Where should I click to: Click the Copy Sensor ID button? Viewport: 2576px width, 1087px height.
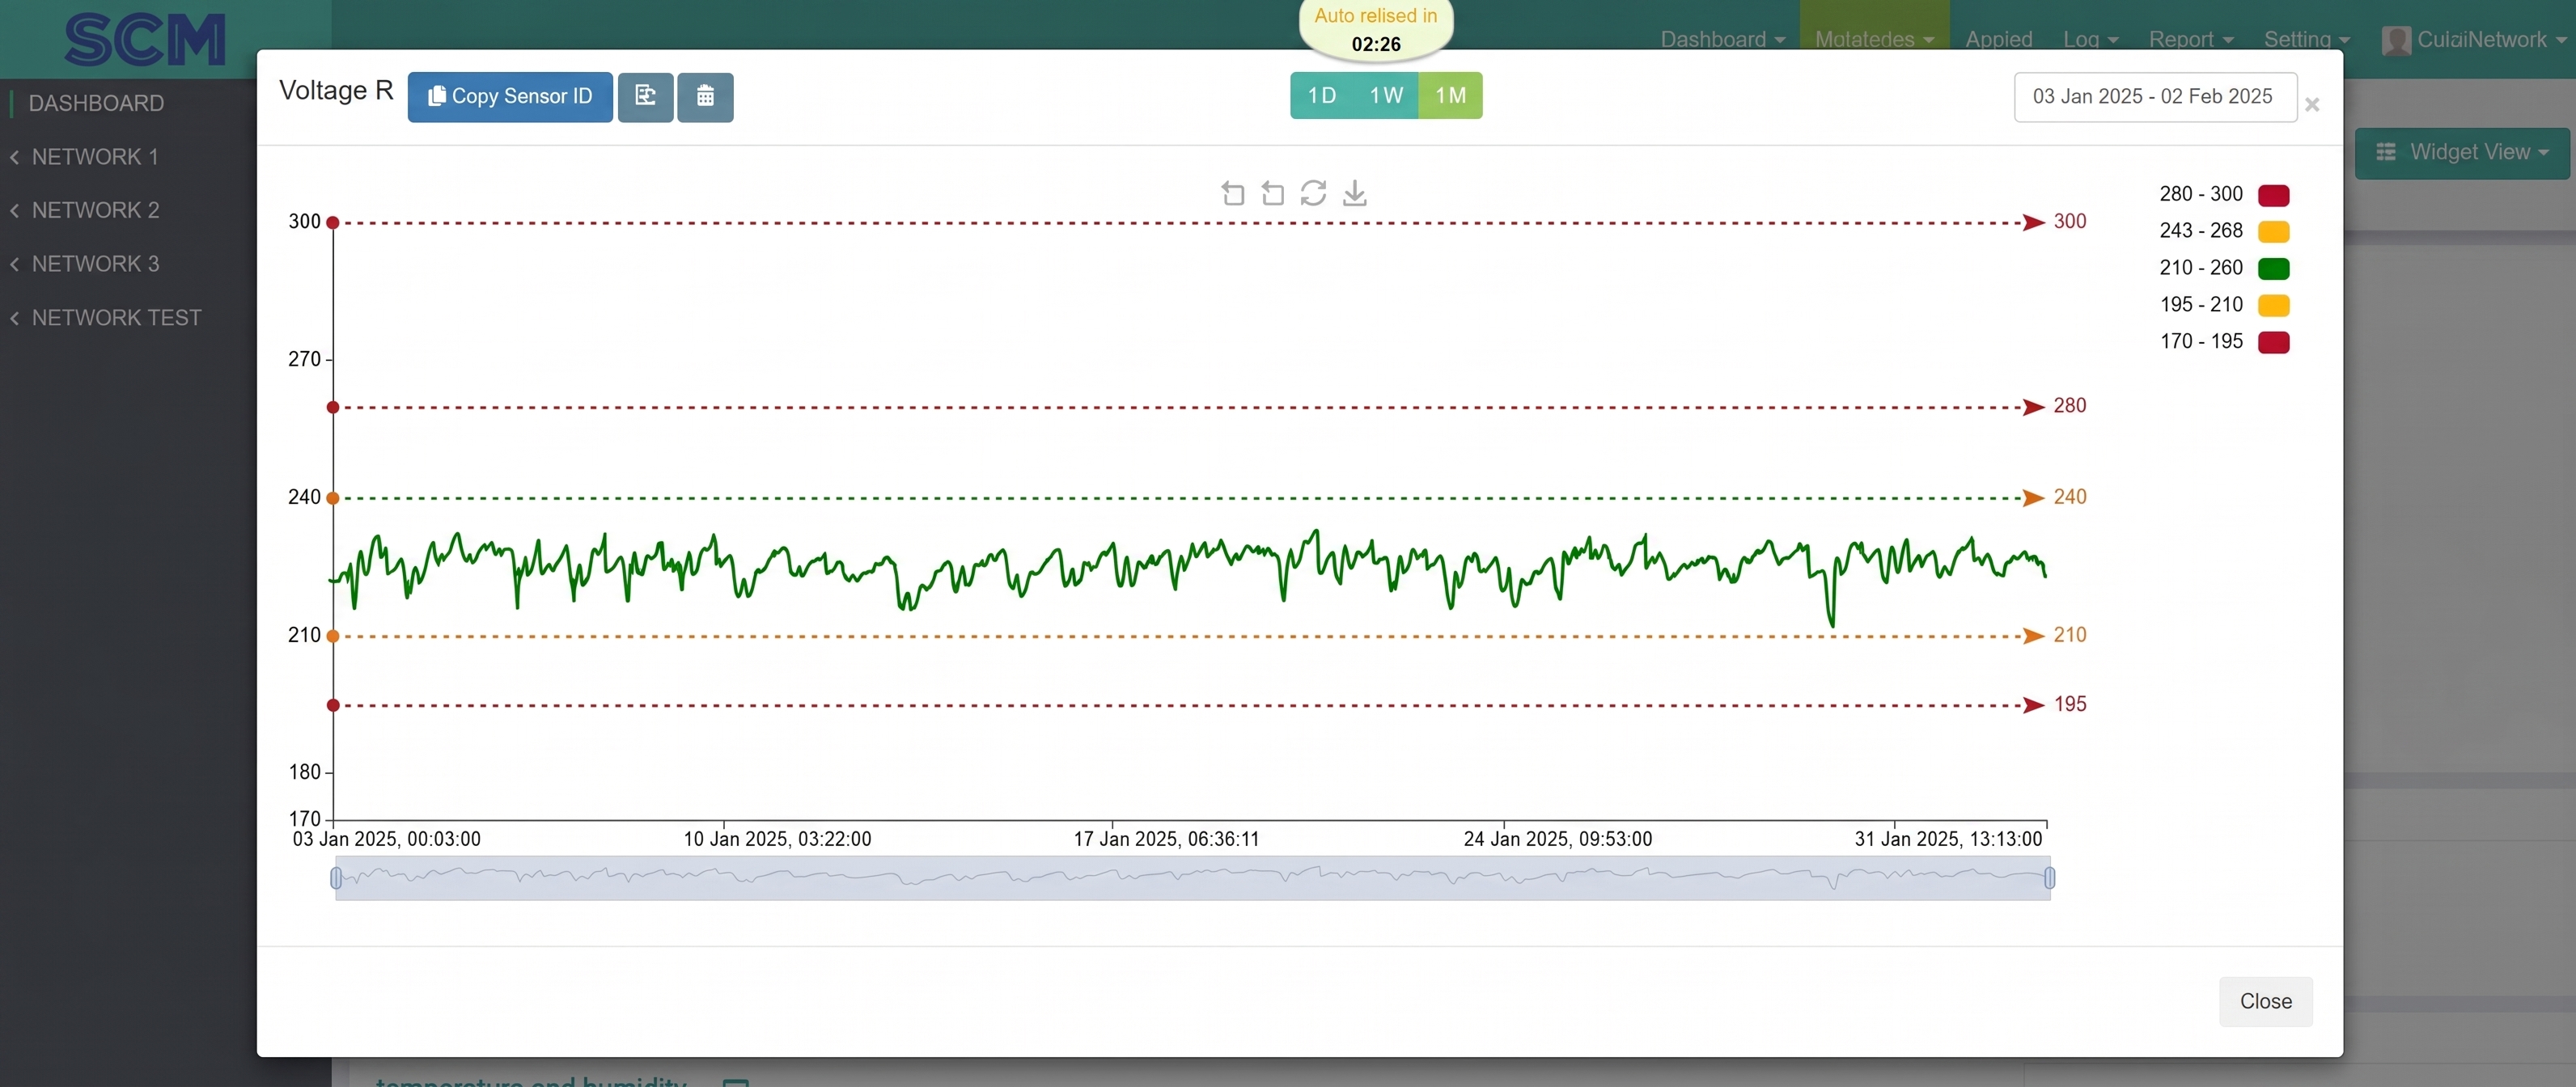[510, 97]
